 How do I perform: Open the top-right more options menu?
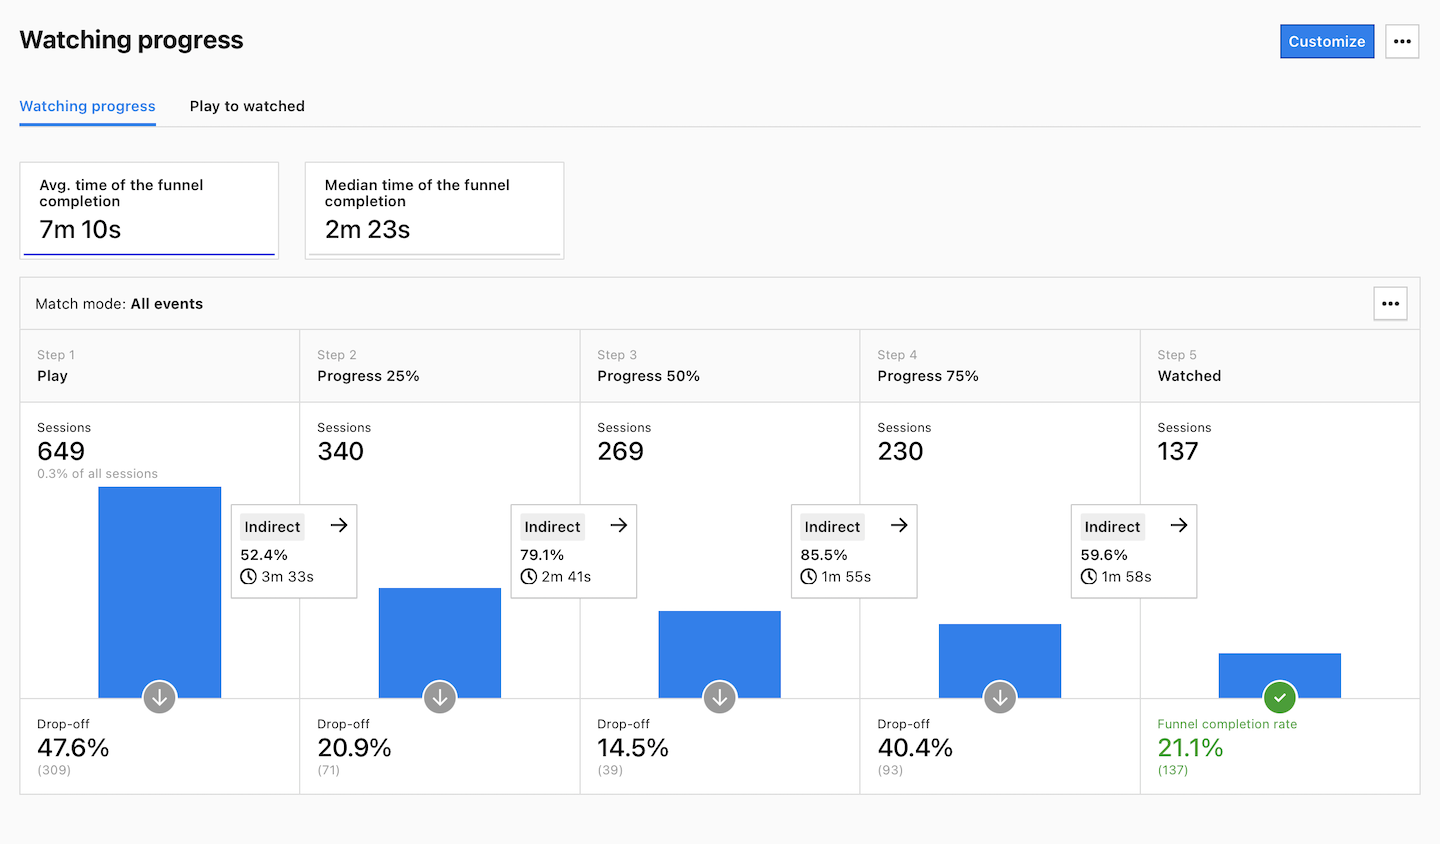[x=1402, y=41]
